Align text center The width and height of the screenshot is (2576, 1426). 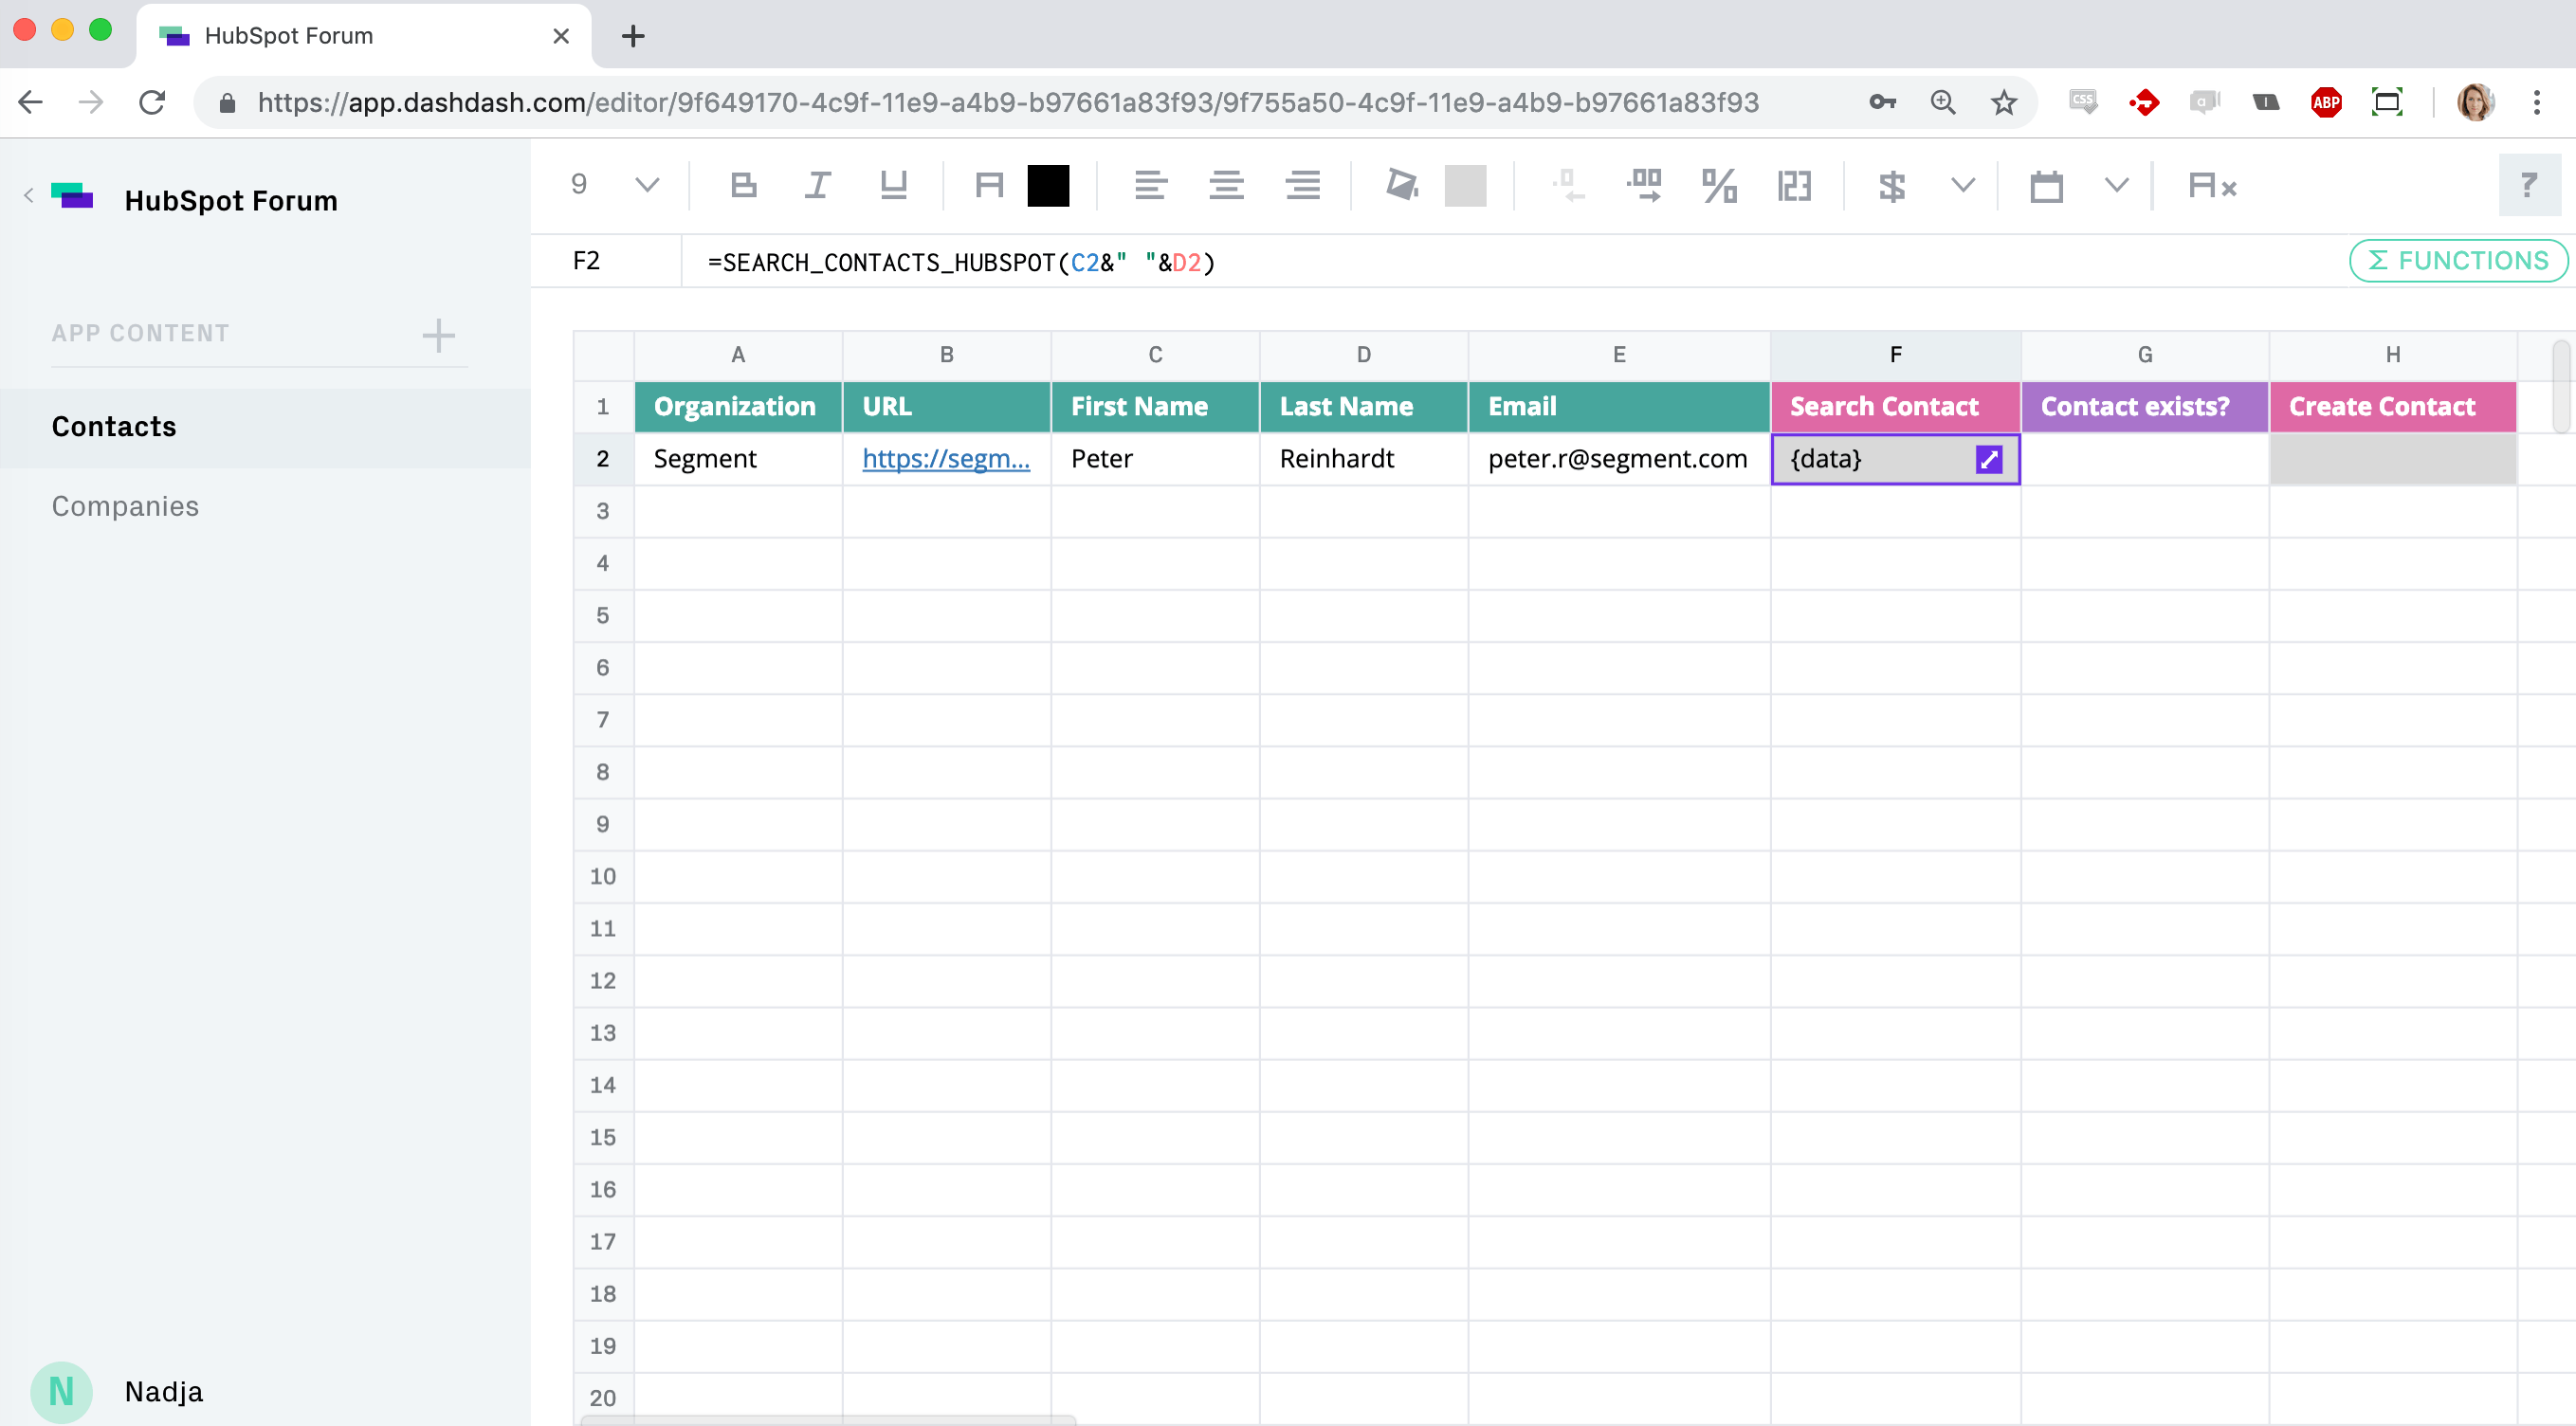[1226, 185]
